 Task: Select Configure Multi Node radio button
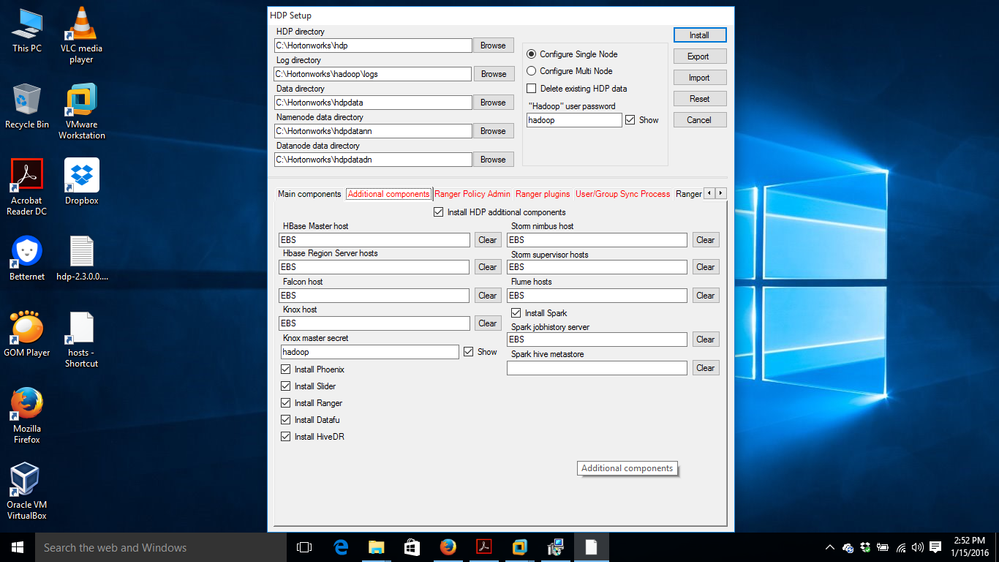(532, 71)
